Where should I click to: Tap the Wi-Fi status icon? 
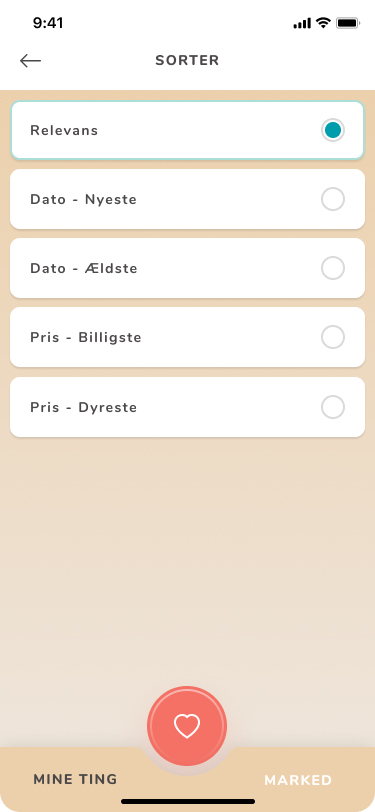coord(323,23)
